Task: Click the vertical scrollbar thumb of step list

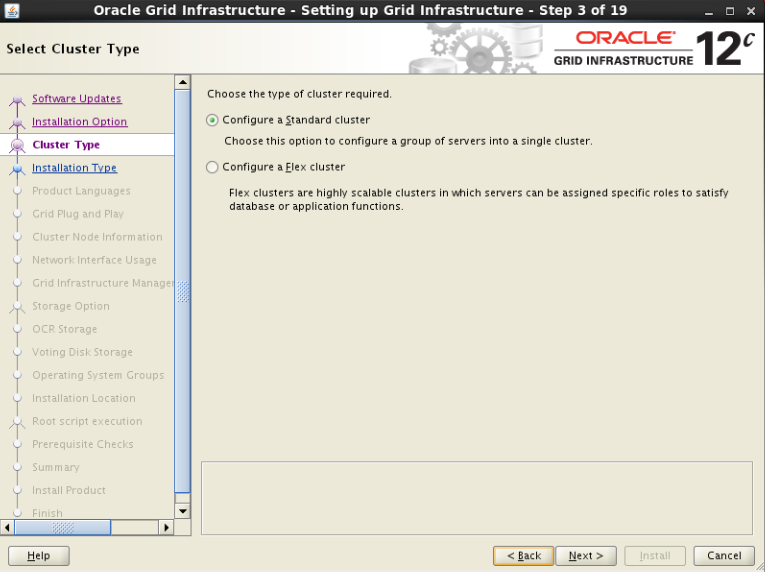Action: (182, 291)
